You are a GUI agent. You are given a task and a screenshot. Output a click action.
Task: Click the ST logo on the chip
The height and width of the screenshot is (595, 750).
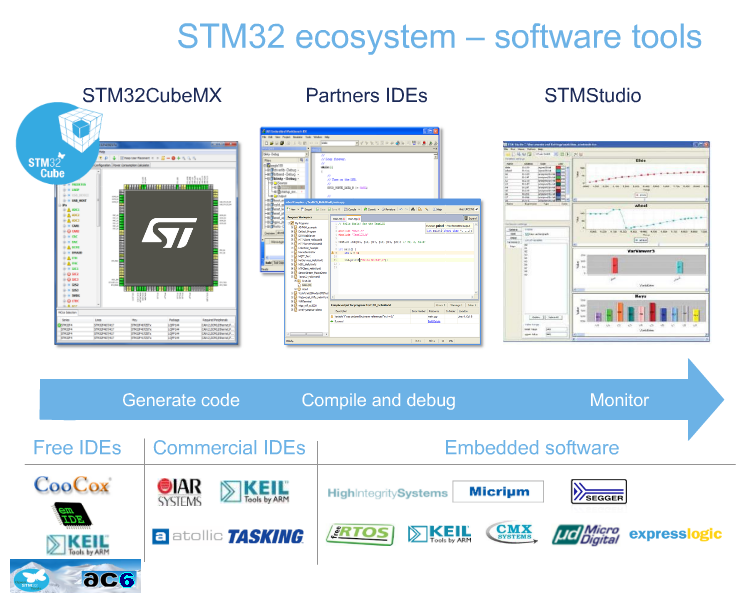pyautogui.click(x=169, y=233)
